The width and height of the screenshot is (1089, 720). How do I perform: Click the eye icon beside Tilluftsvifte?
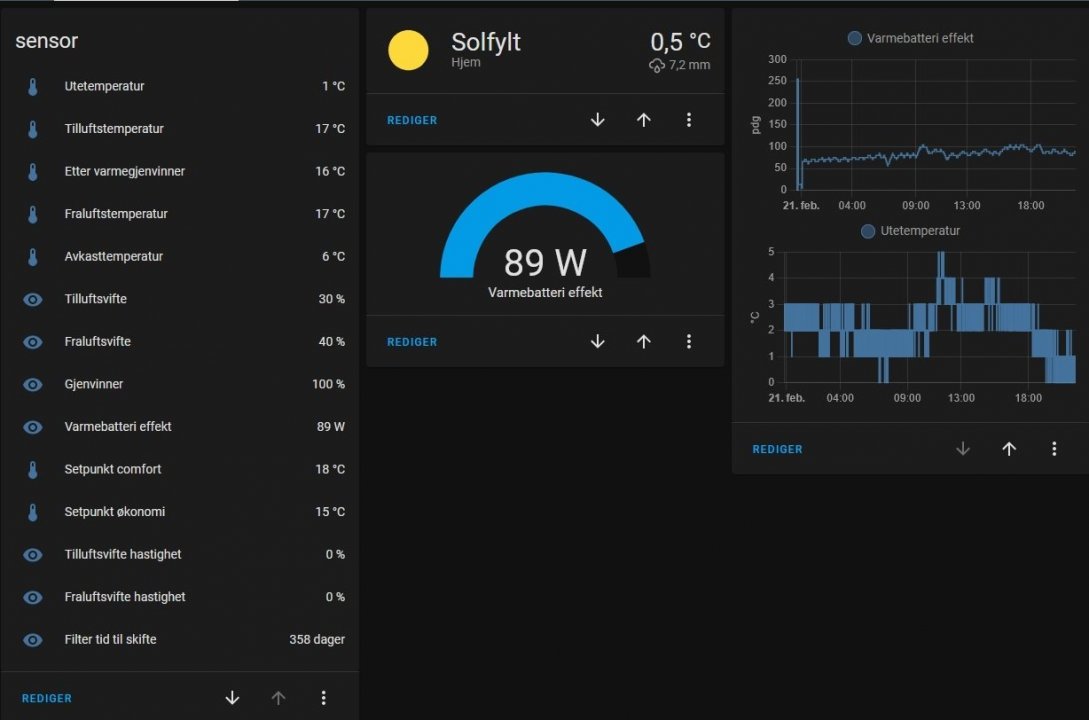pyautogui.click(x=33, y=299)
